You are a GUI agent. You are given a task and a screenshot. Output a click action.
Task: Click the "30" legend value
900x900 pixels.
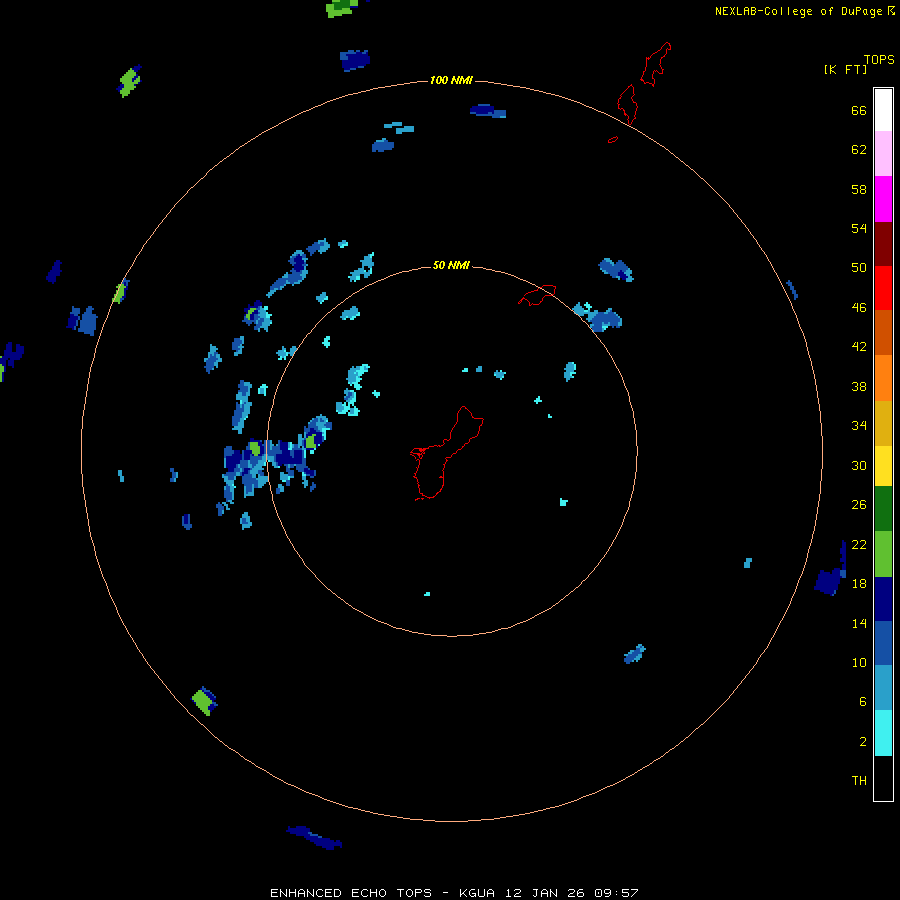tap(859, 465)
